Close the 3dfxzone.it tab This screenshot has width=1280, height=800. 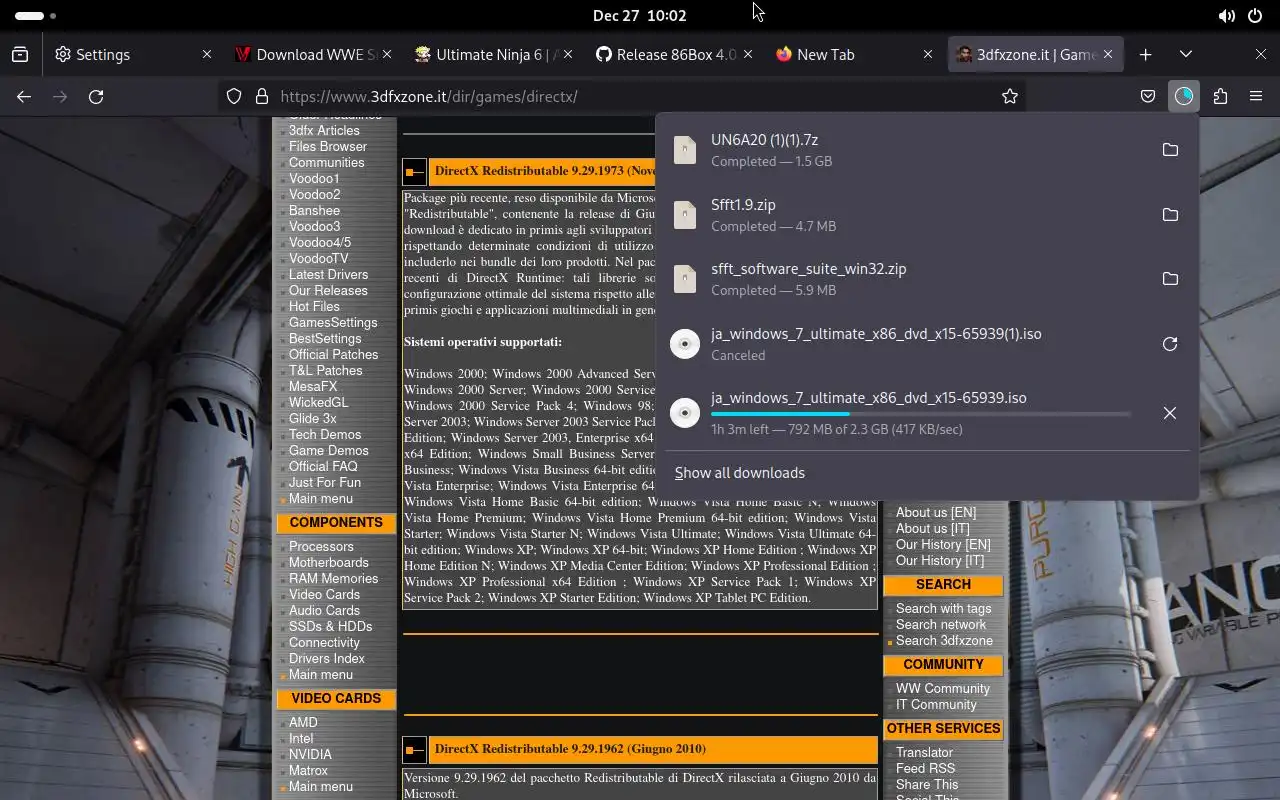(1108, 55)
